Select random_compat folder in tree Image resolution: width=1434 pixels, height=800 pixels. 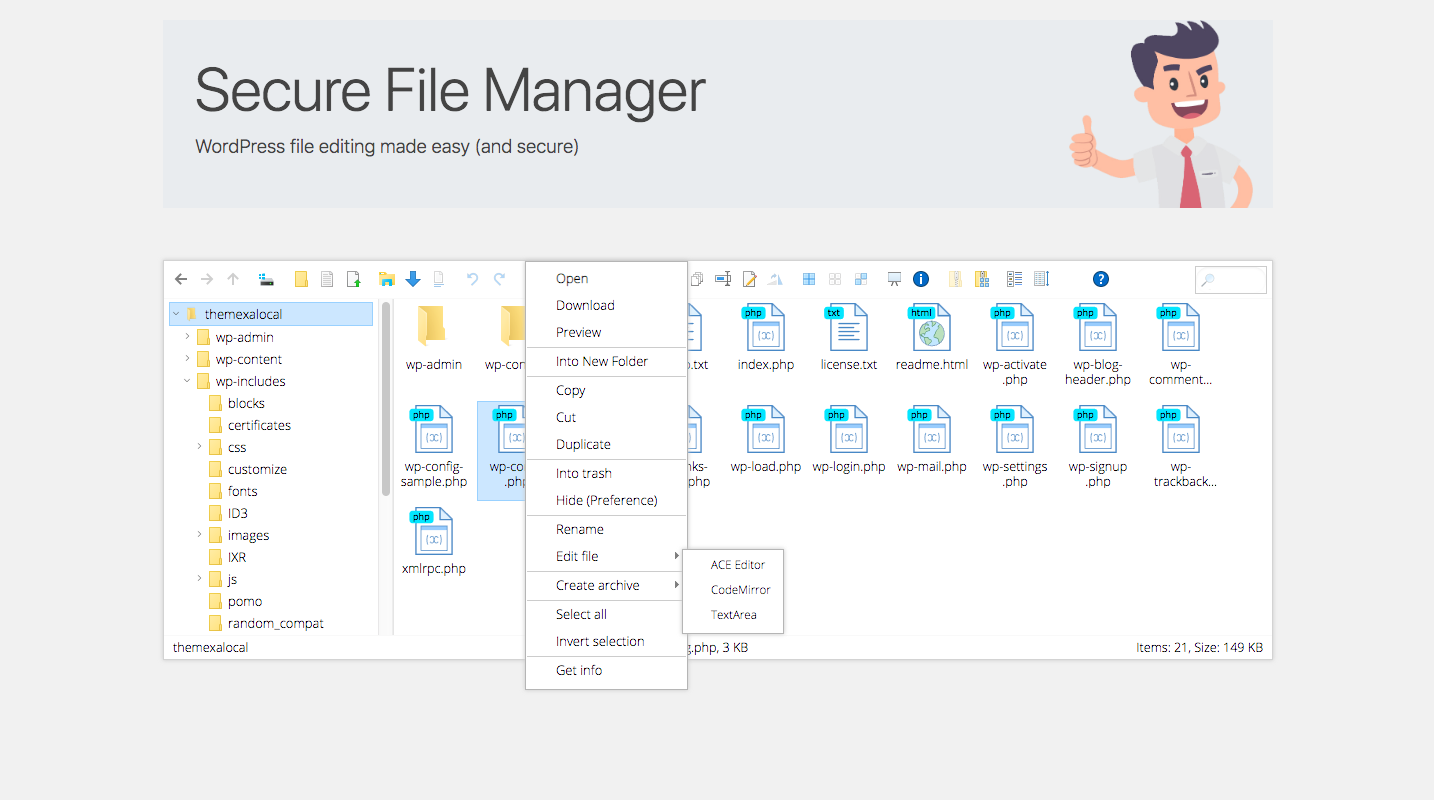coord(275,623)
